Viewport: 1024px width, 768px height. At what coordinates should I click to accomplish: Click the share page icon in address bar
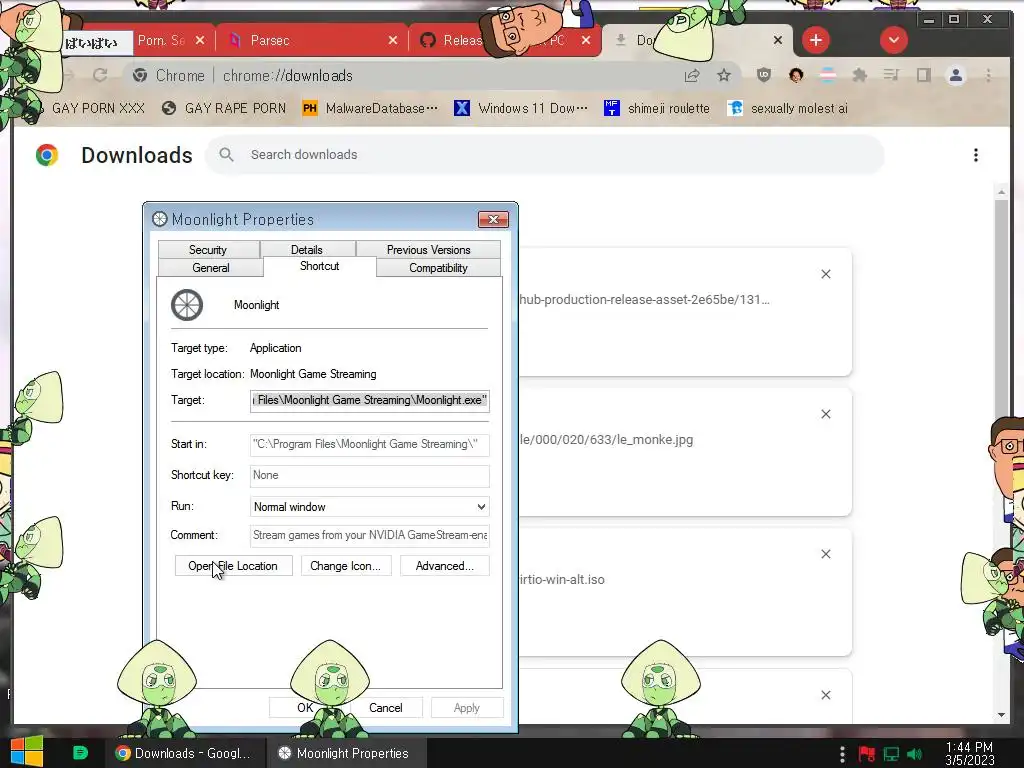(692, 75)
